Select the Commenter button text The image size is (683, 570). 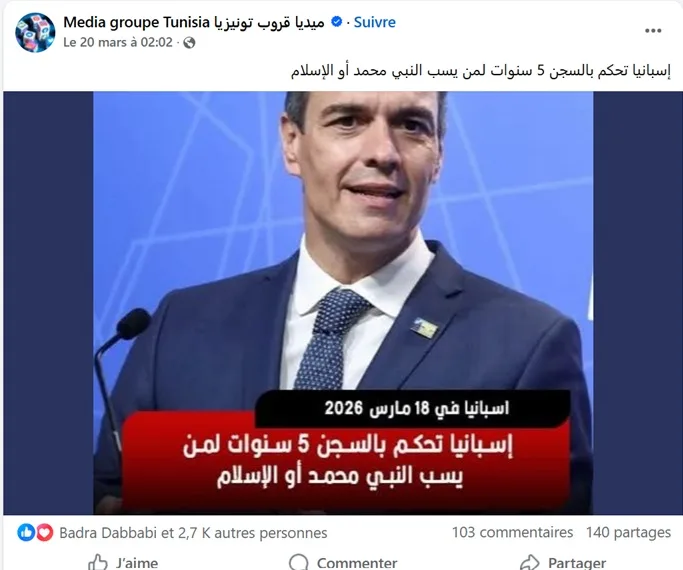click(x=357, y=563)
